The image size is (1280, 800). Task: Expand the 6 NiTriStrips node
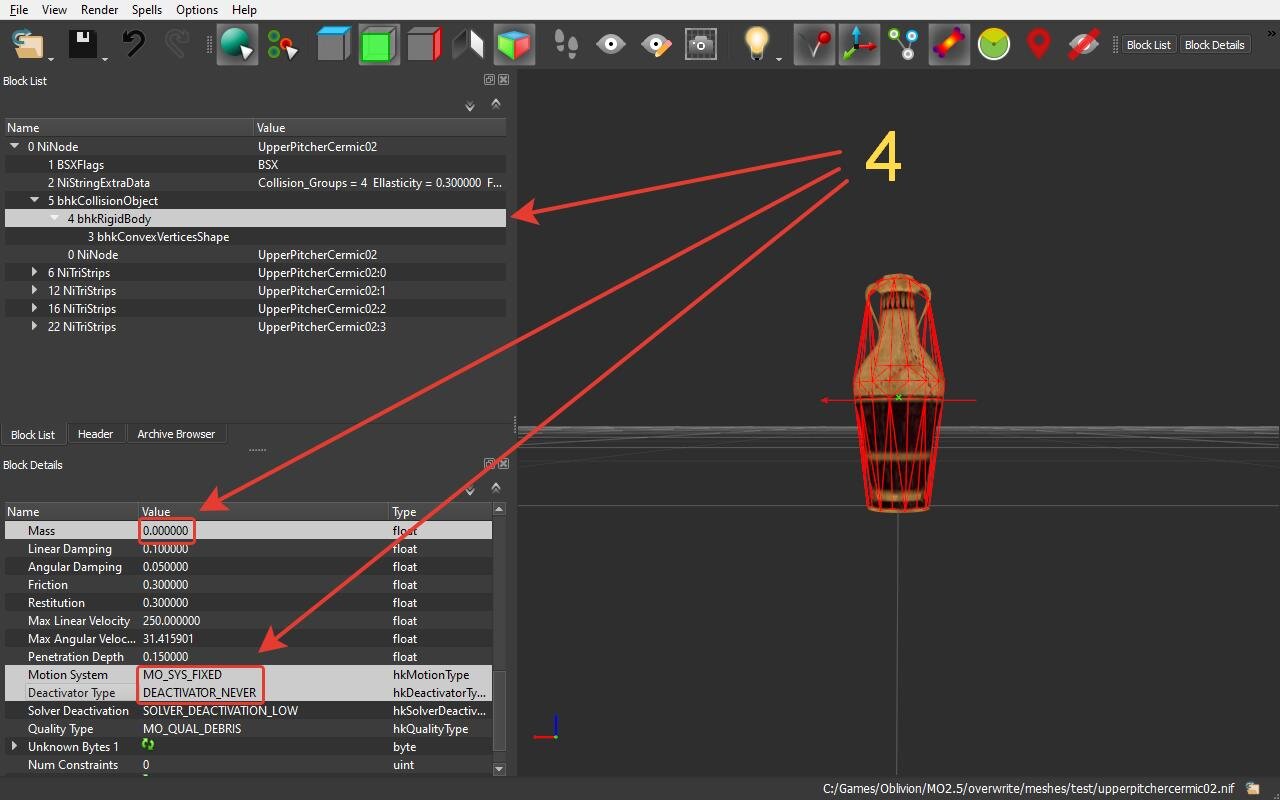tap(36, 272)
